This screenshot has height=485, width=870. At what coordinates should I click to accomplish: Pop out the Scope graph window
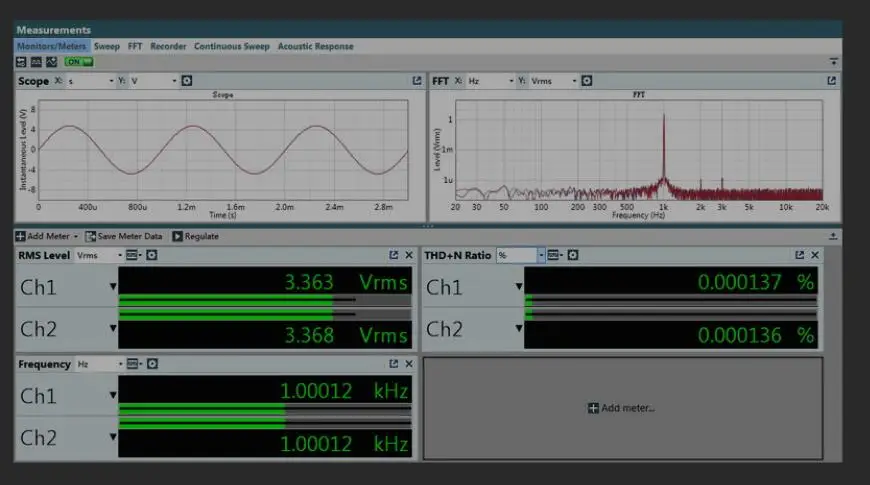[417, 81]
